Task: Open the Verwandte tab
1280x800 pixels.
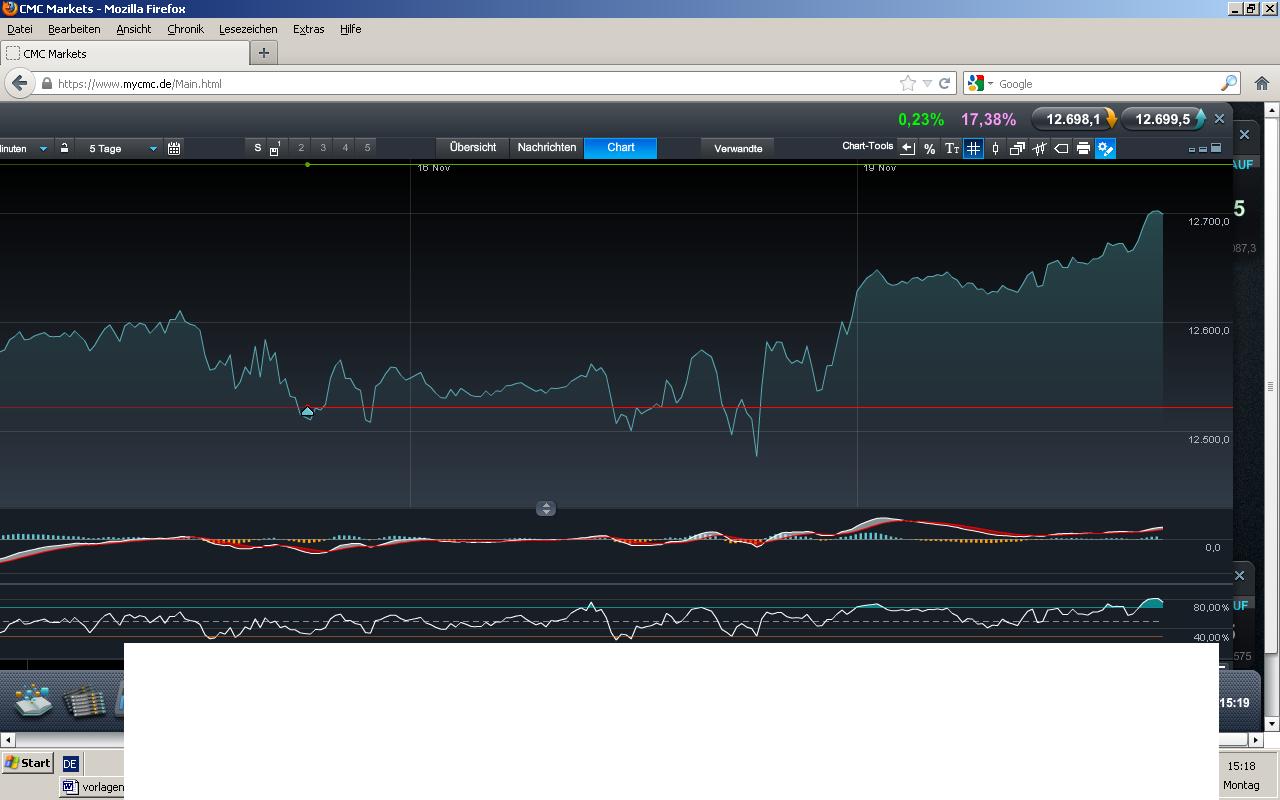Action: [x=738, y=148]
